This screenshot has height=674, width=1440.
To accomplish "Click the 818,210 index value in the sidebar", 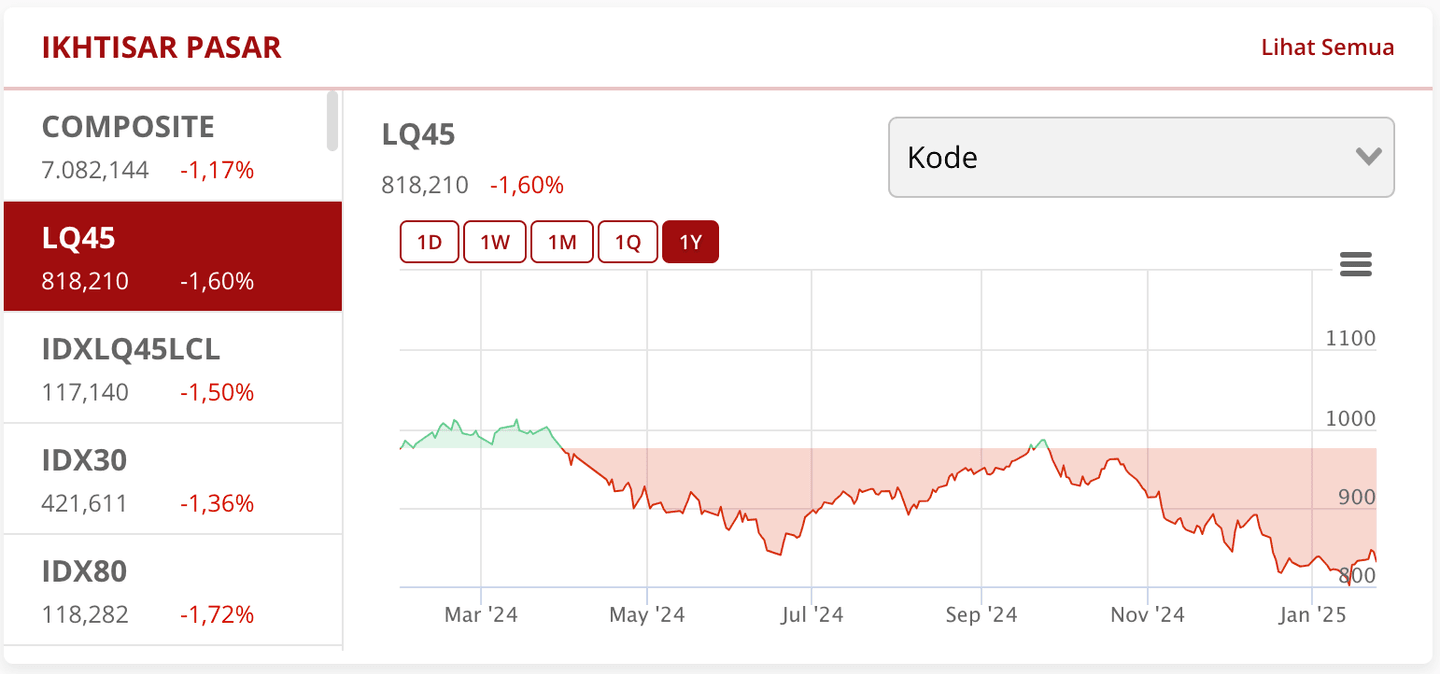I will pyautogui.click(x=85, y=281).
